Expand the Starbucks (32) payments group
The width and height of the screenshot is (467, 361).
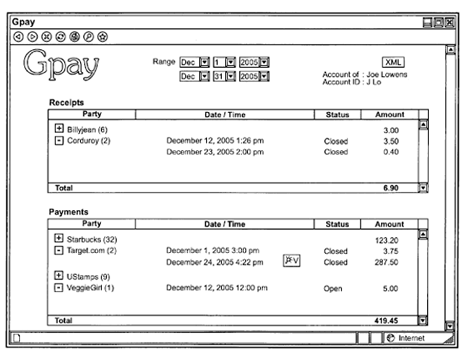click(x=59, y=238)
